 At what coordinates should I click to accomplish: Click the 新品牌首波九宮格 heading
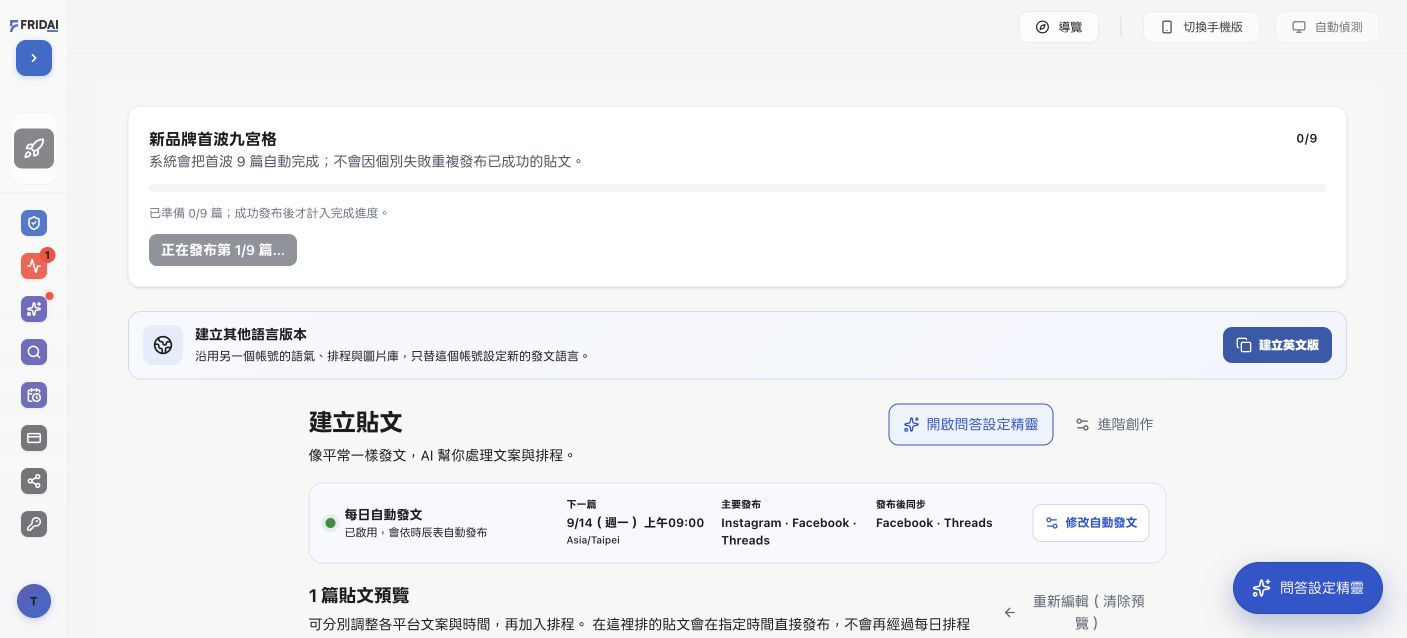click(213, 139)
